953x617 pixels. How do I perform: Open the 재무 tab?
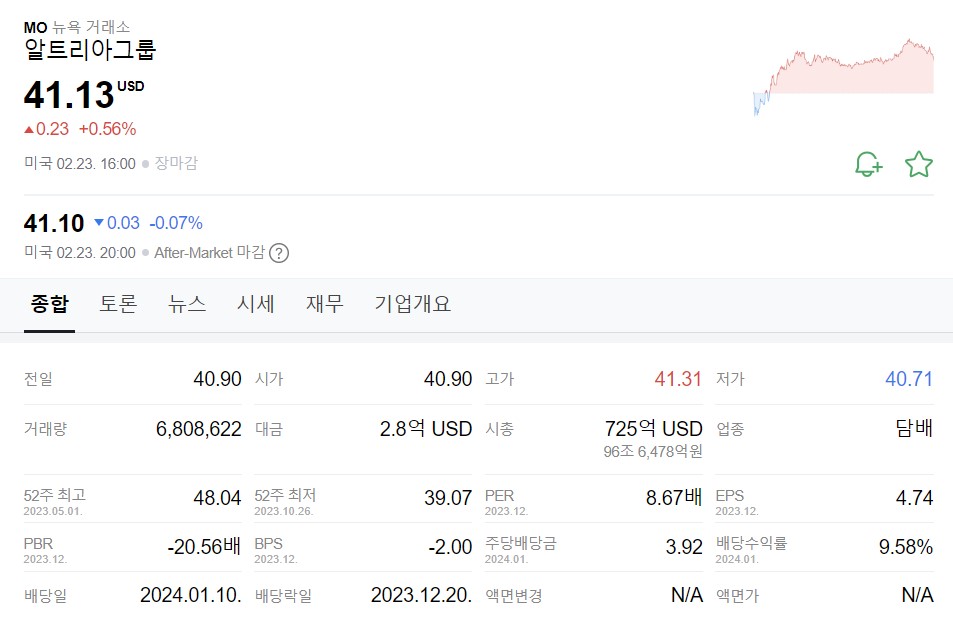(x=325, y=303)
